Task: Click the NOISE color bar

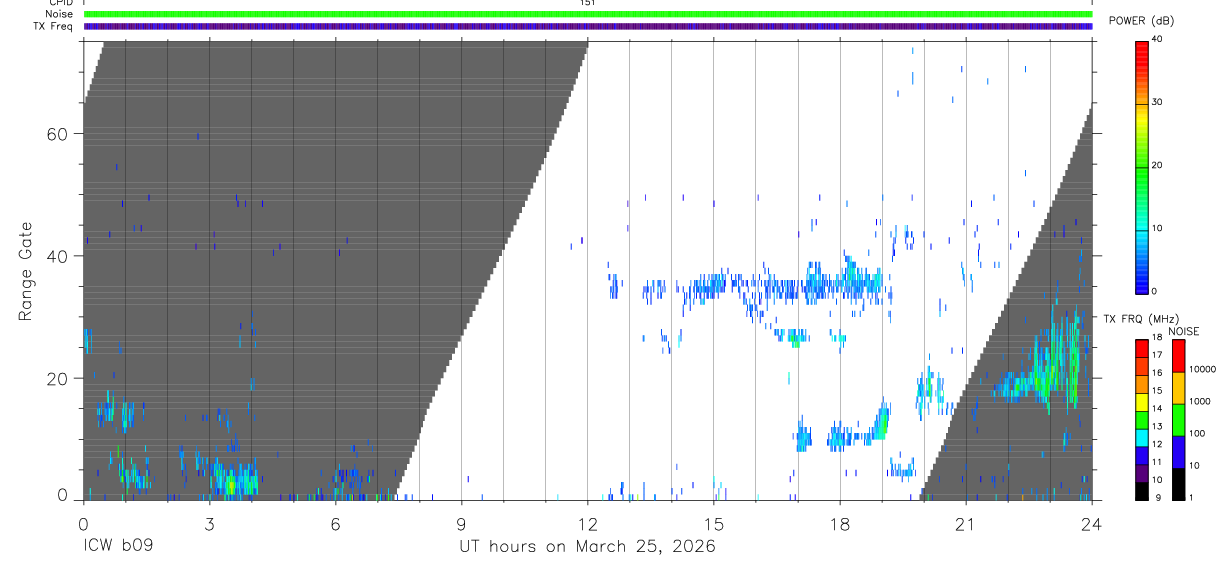Action: 1178,419
